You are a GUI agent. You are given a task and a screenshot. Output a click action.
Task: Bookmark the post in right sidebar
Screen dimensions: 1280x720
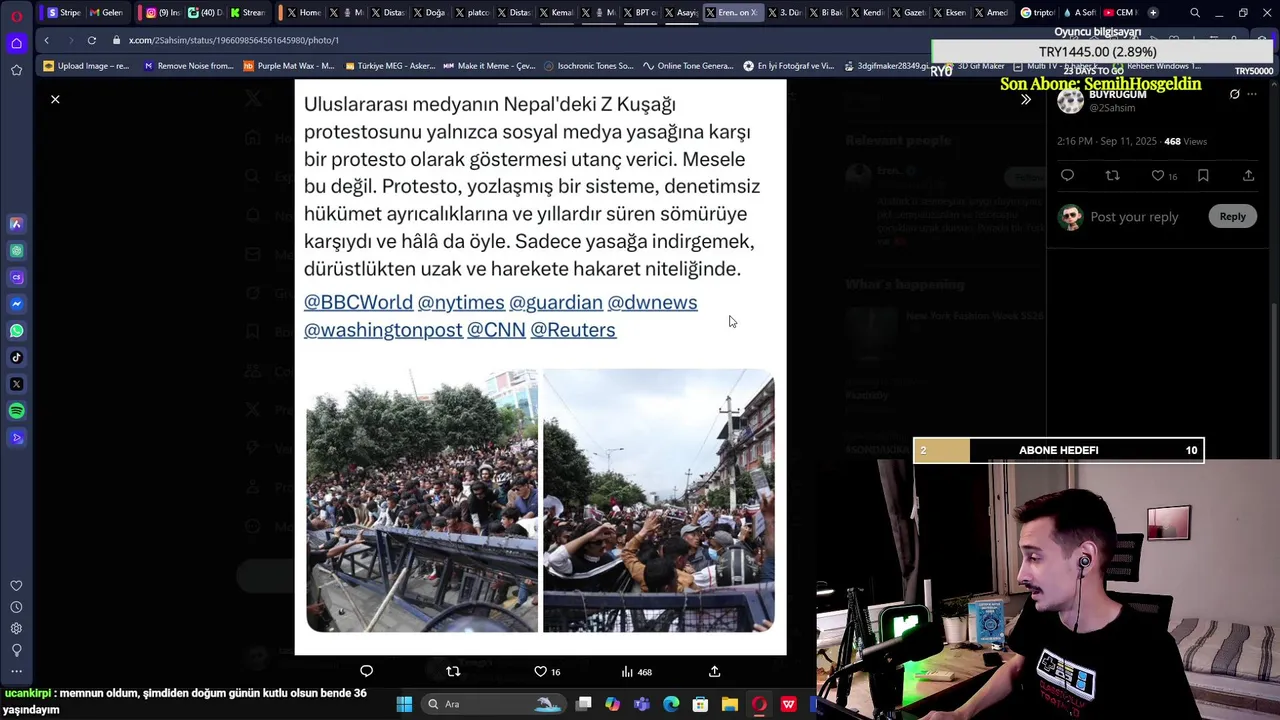[x=1203, y=175]
